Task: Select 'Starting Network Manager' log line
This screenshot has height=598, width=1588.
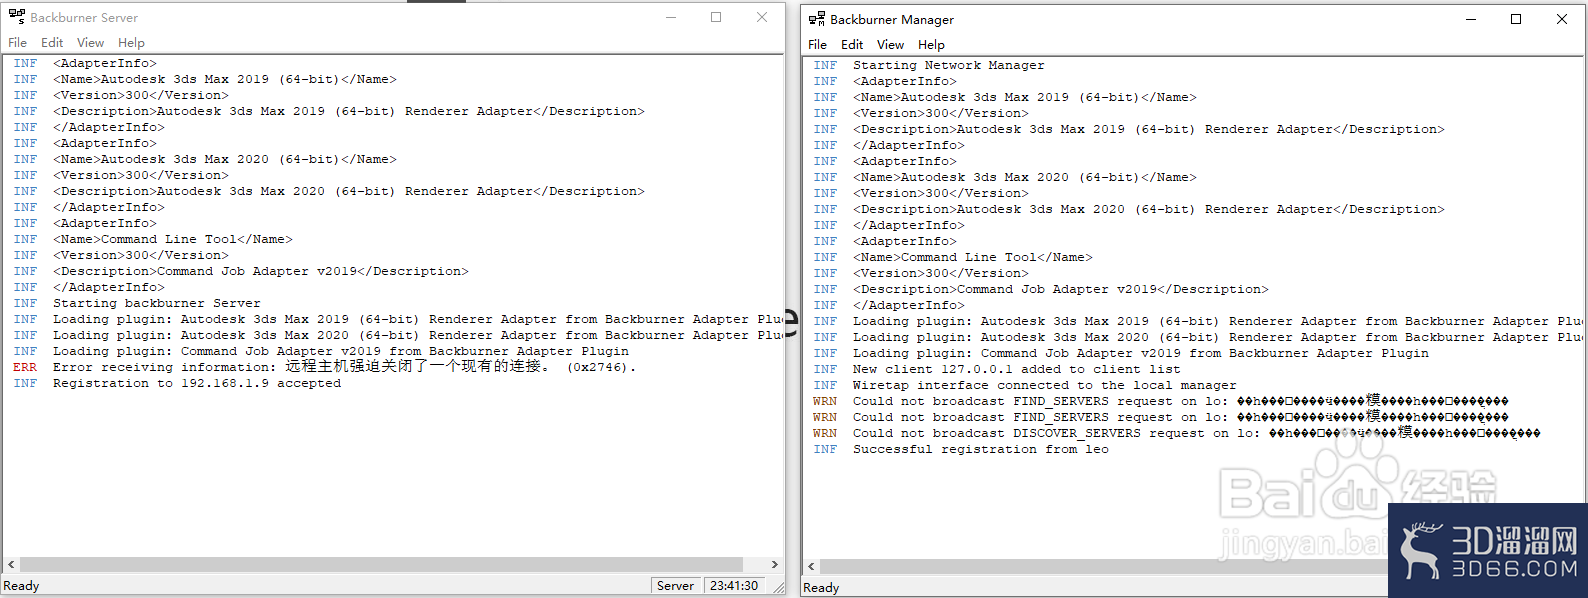Action: point(929,65)
